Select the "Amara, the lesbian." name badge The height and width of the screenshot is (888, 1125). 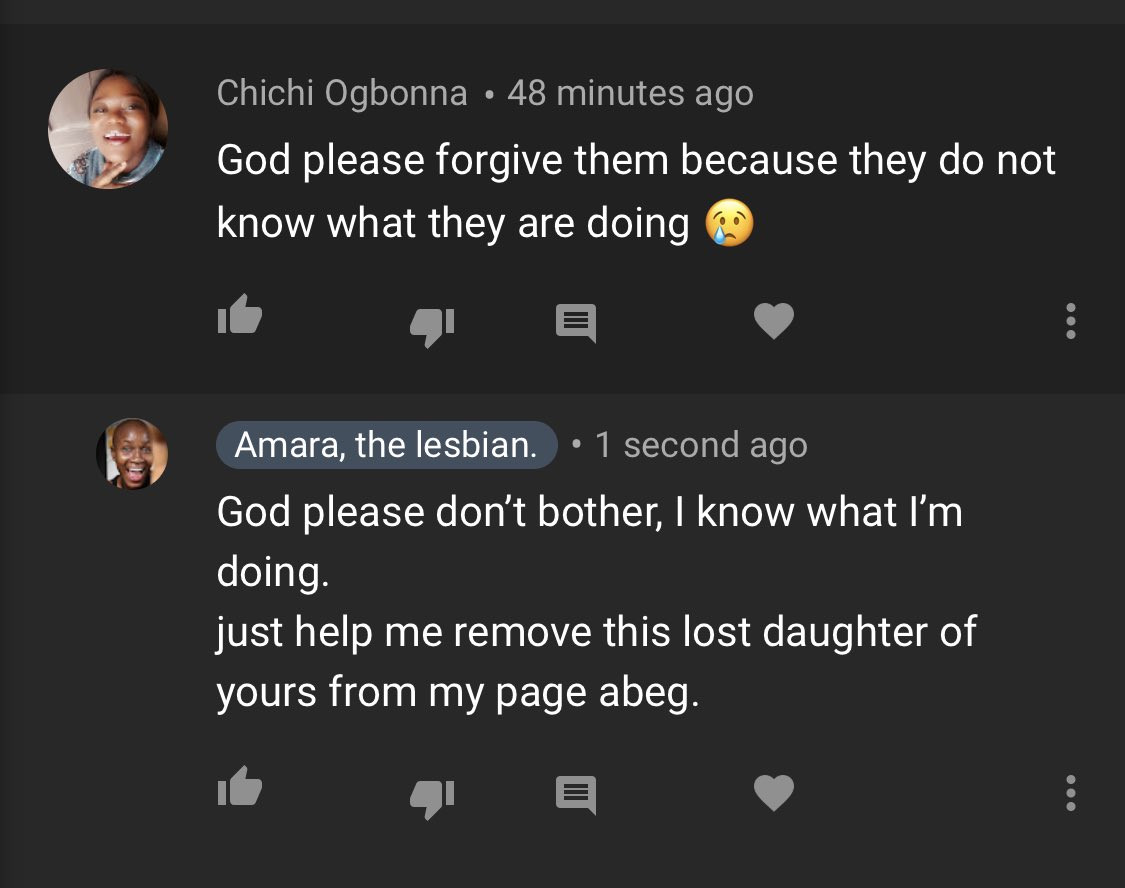click(386, 445)
